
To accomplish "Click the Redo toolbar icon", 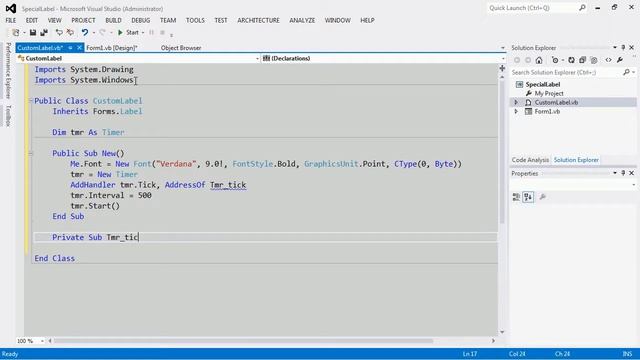I will pos(102,32).
